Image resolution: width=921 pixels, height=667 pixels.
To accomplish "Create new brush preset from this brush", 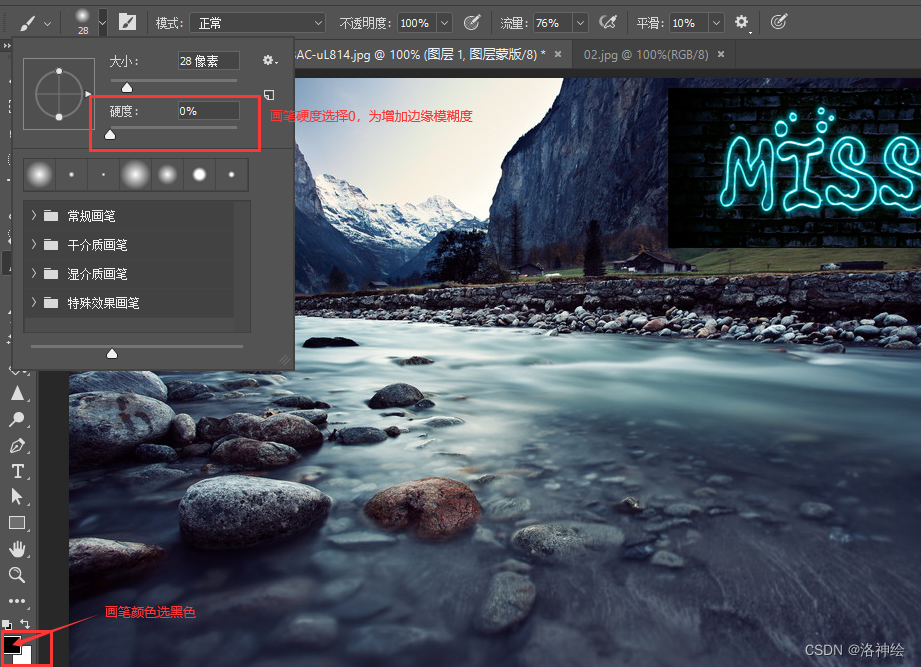I will (269, 95).
